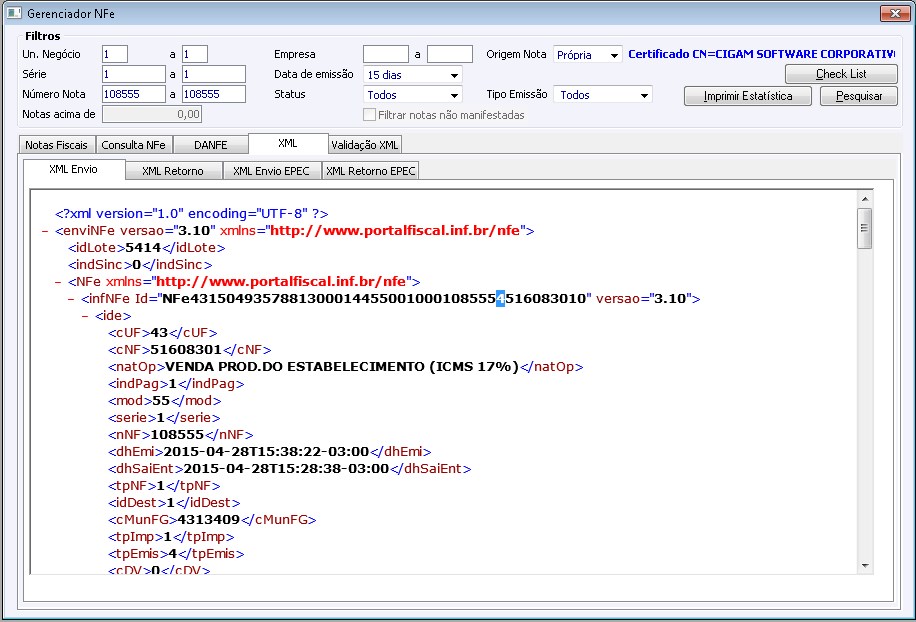Click the dhSaiEnt date line

coord(290,469)
